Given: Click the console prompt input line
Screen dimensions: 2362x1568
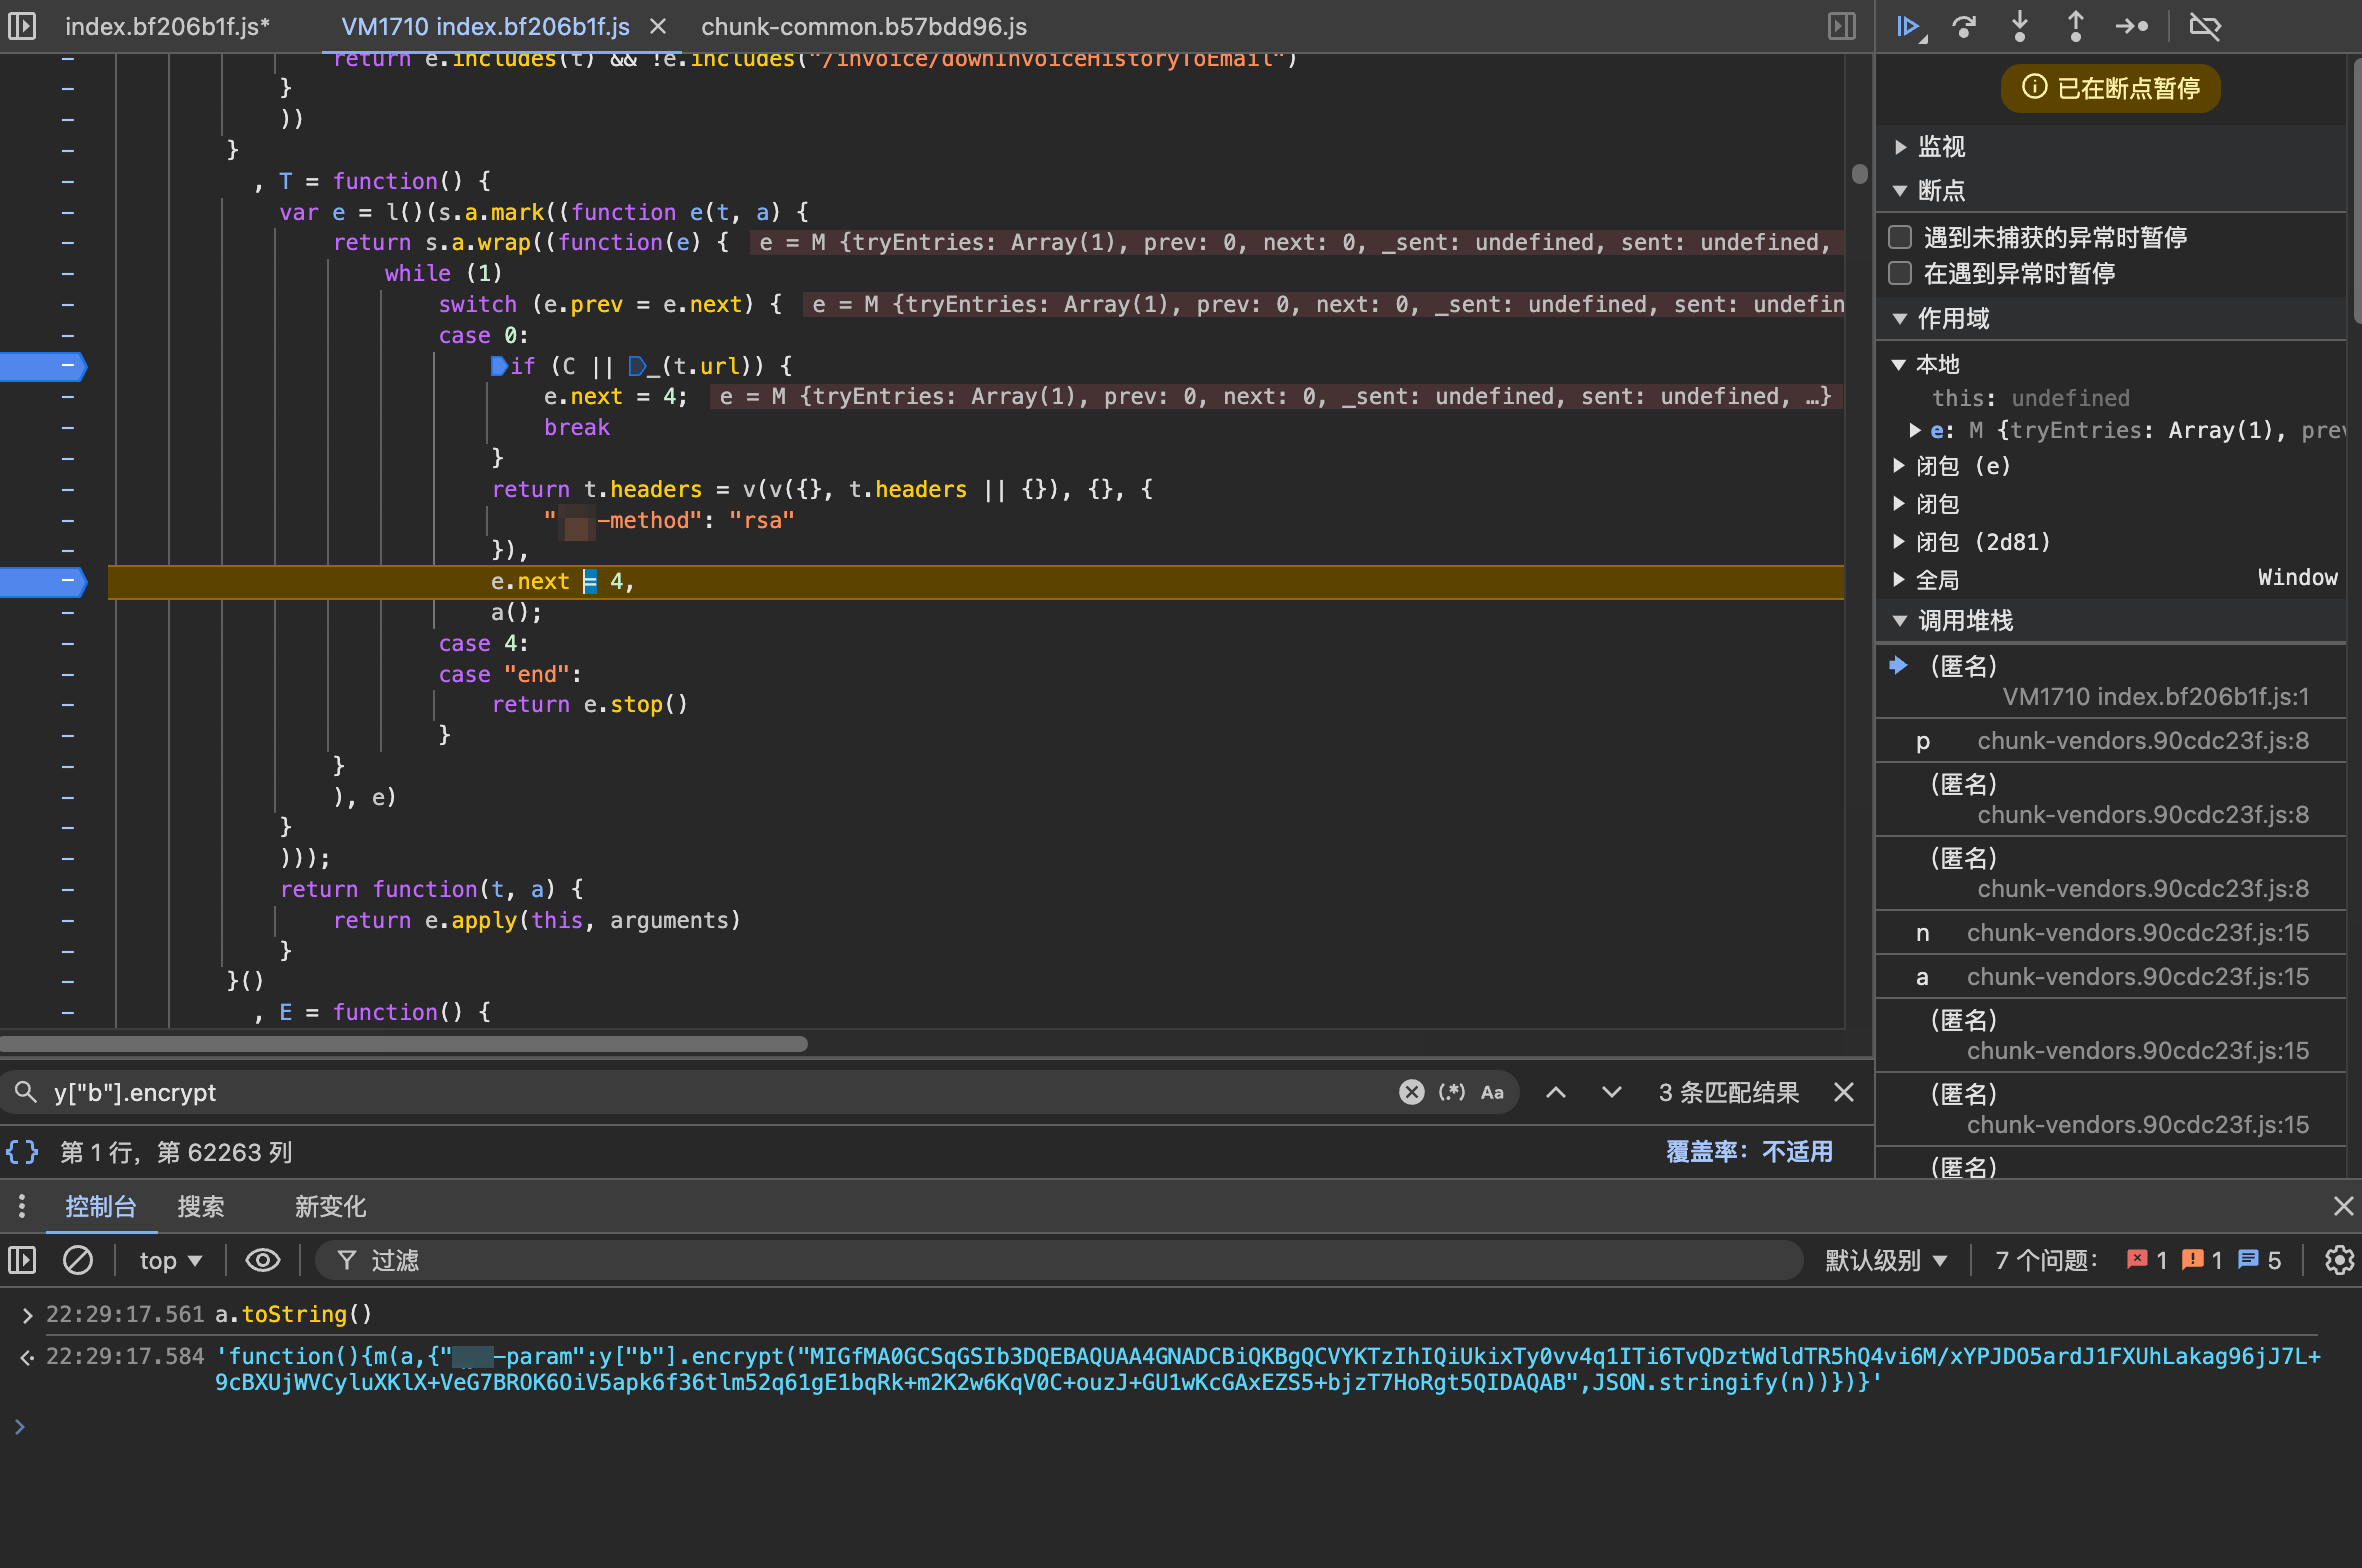Looking at the screenshot, I should tap(1180, 1427).
